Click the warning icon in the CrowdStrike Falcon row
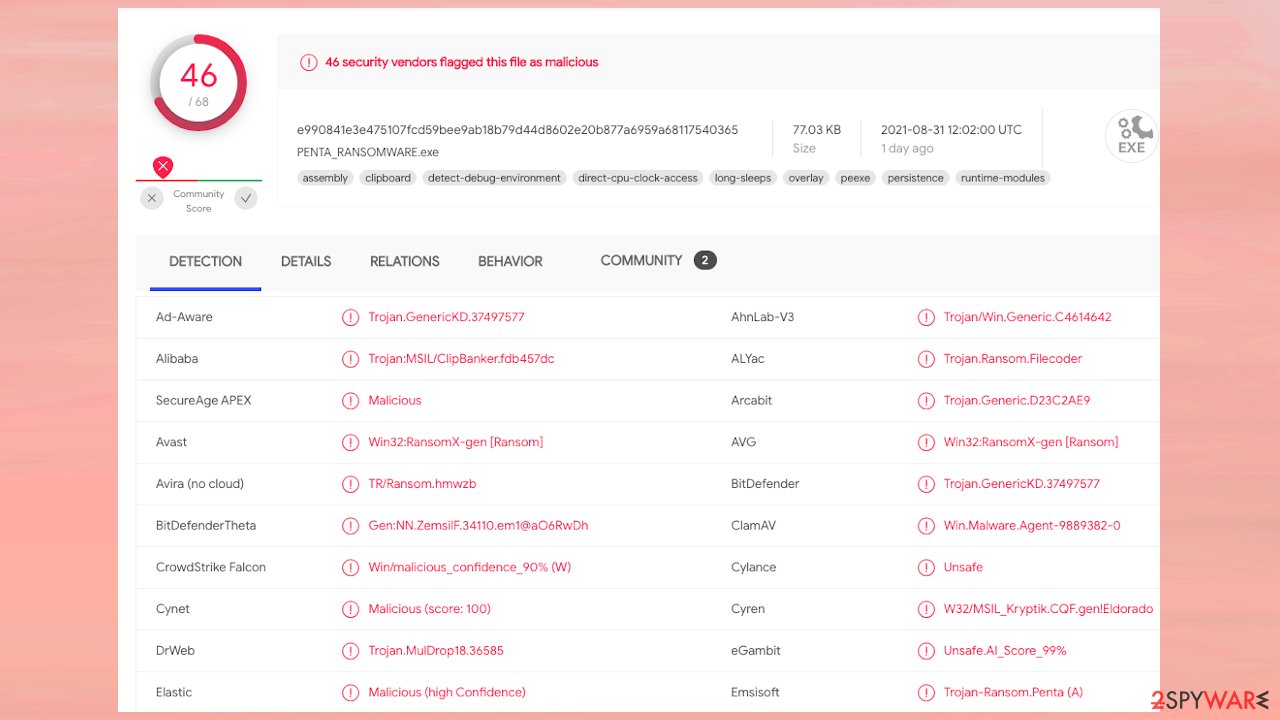 350,567
